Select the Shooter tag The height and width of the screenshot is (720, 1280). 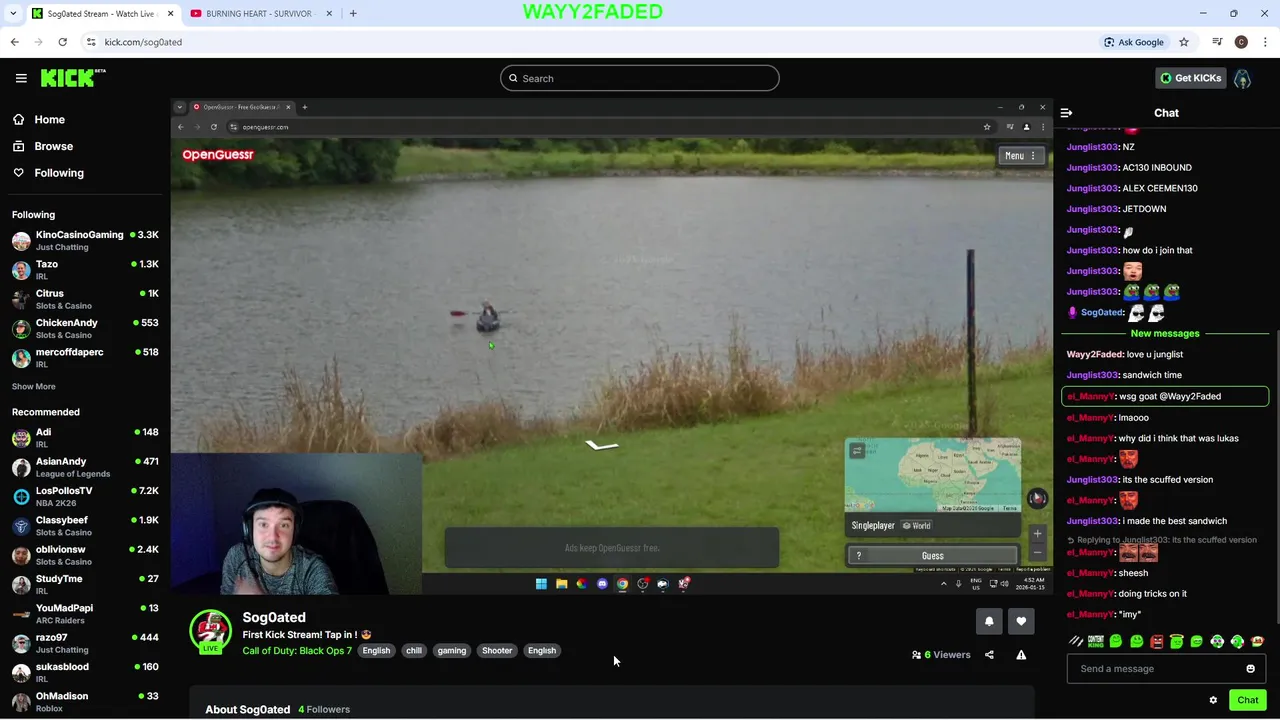(x=497, y=651)
